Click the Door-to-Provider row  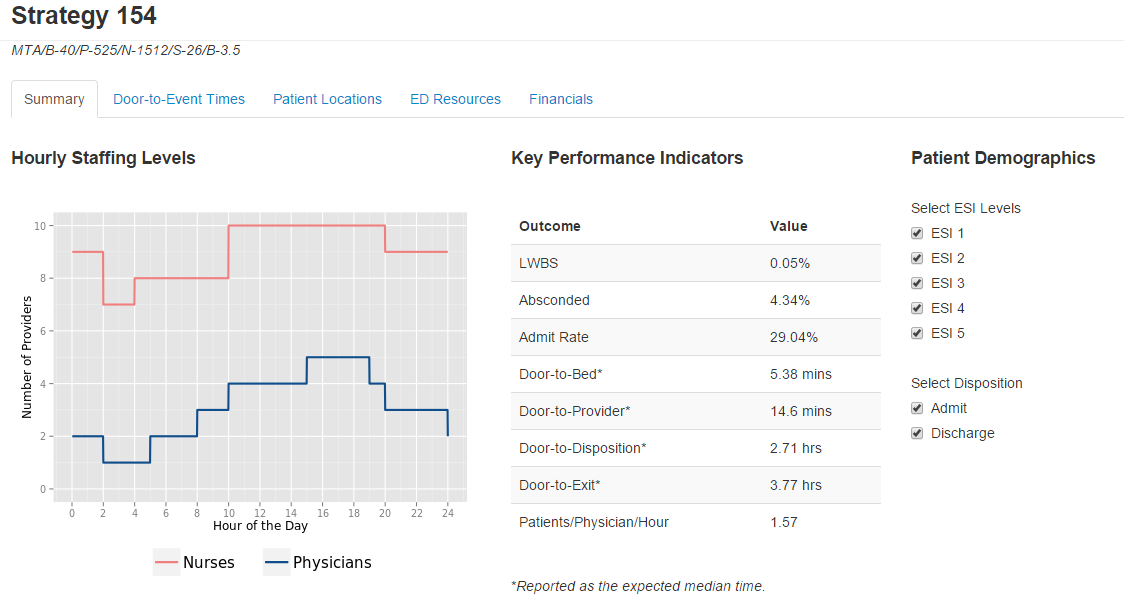point(695,411)
